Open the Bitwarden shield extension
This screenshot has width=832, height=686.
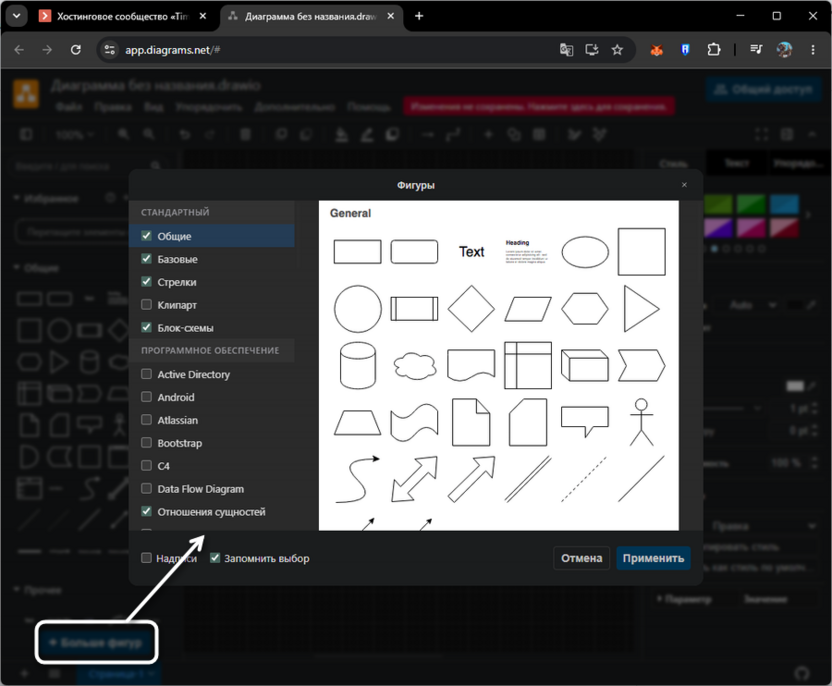685,50
